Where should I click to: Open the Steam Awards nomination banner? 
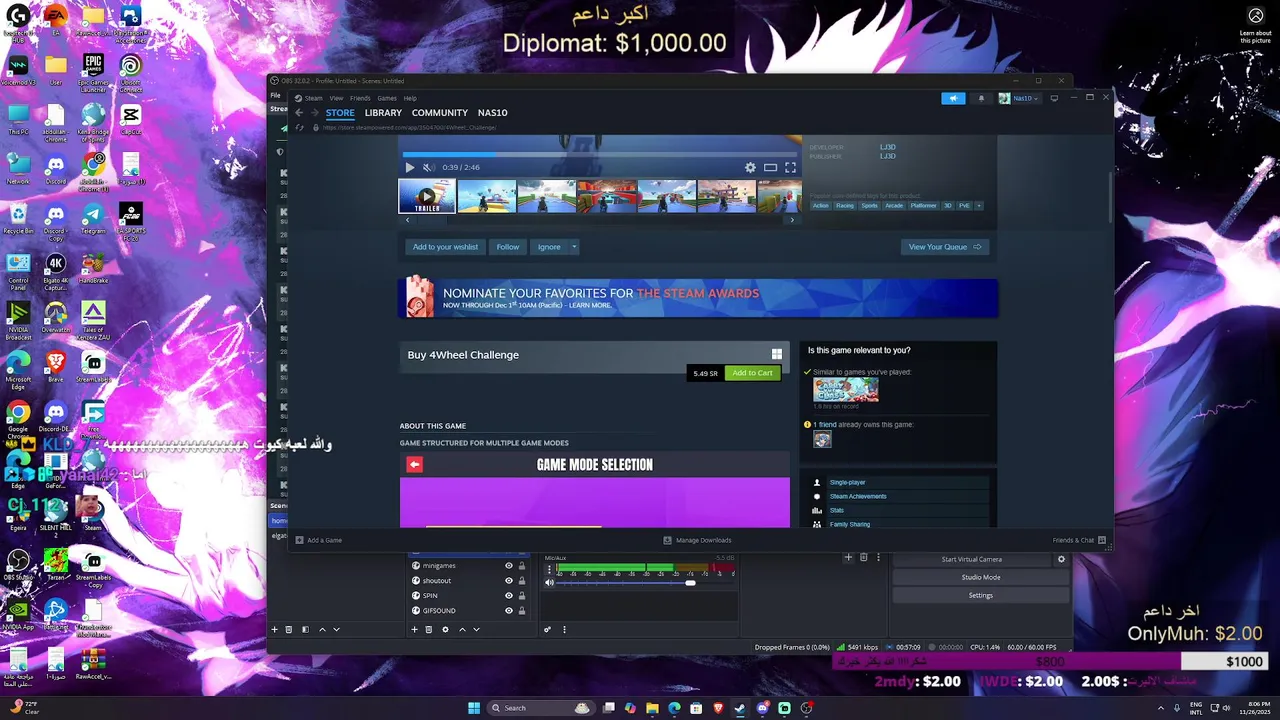pos(698,298)
